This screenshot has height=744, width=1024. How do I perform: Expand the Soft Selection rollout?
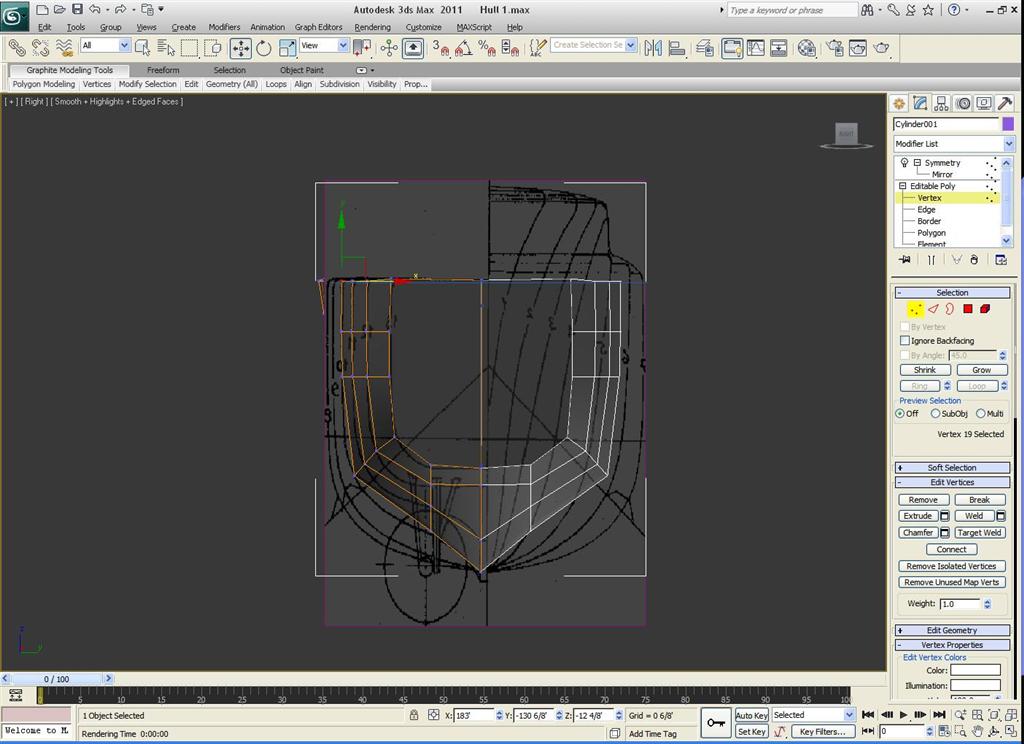pos(952,468)
